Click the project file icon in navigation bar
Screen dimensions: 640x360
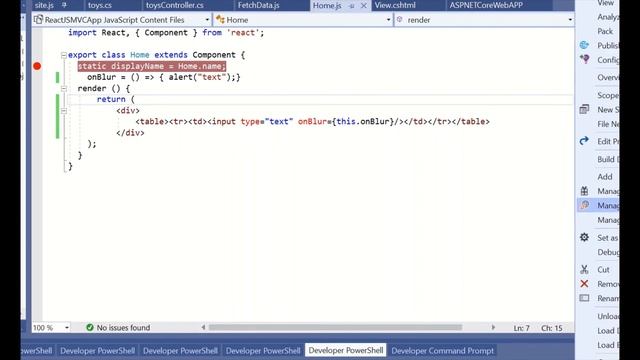[38, 20]
